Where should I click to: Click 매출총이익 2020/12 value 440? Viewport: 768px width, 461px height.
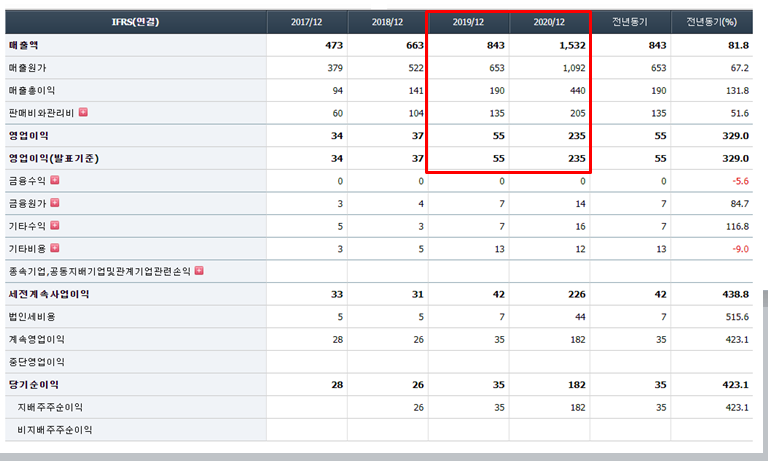pyautogui.click(x=578, y=91)
